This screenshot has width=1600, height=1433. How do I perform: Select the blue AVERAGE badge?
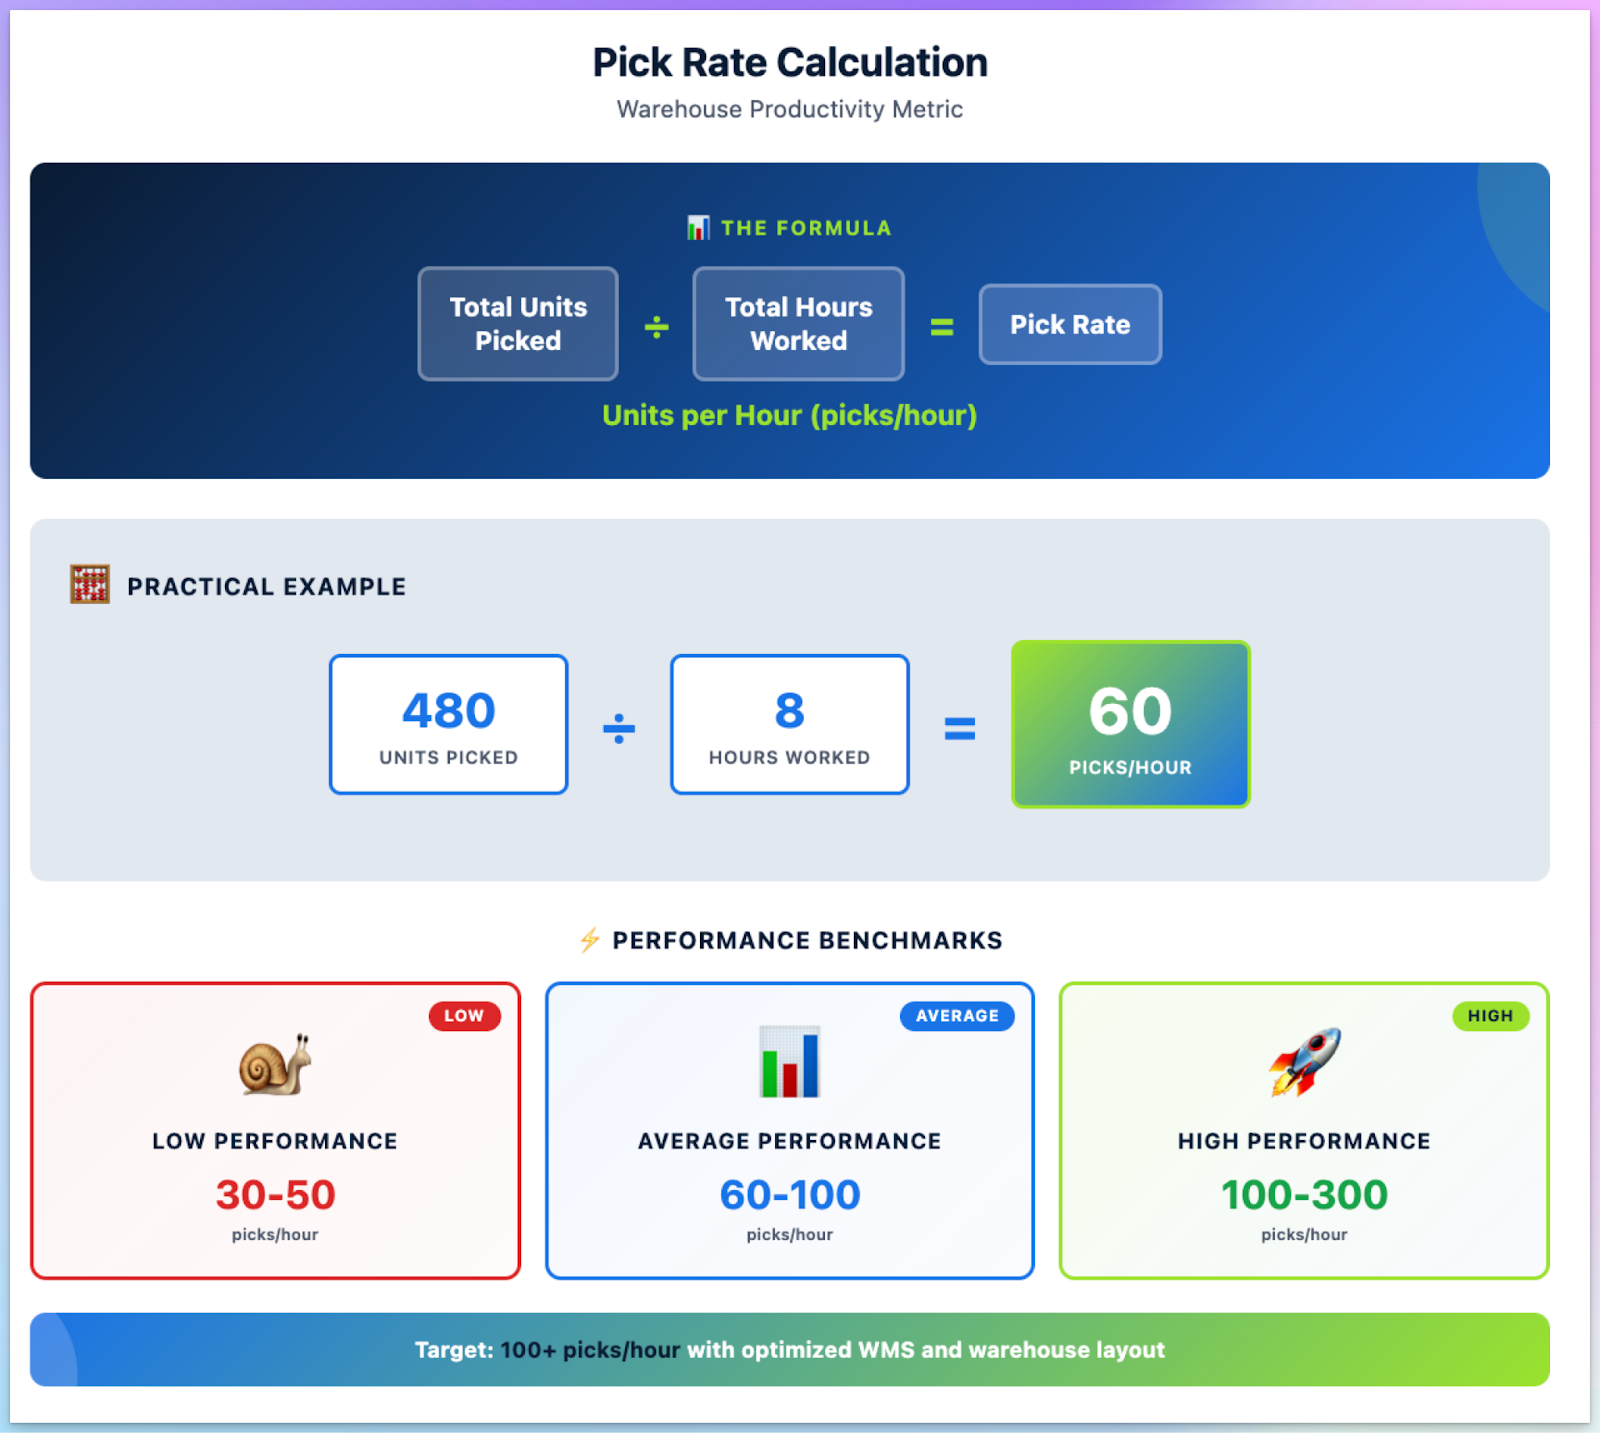[957, 1016]
